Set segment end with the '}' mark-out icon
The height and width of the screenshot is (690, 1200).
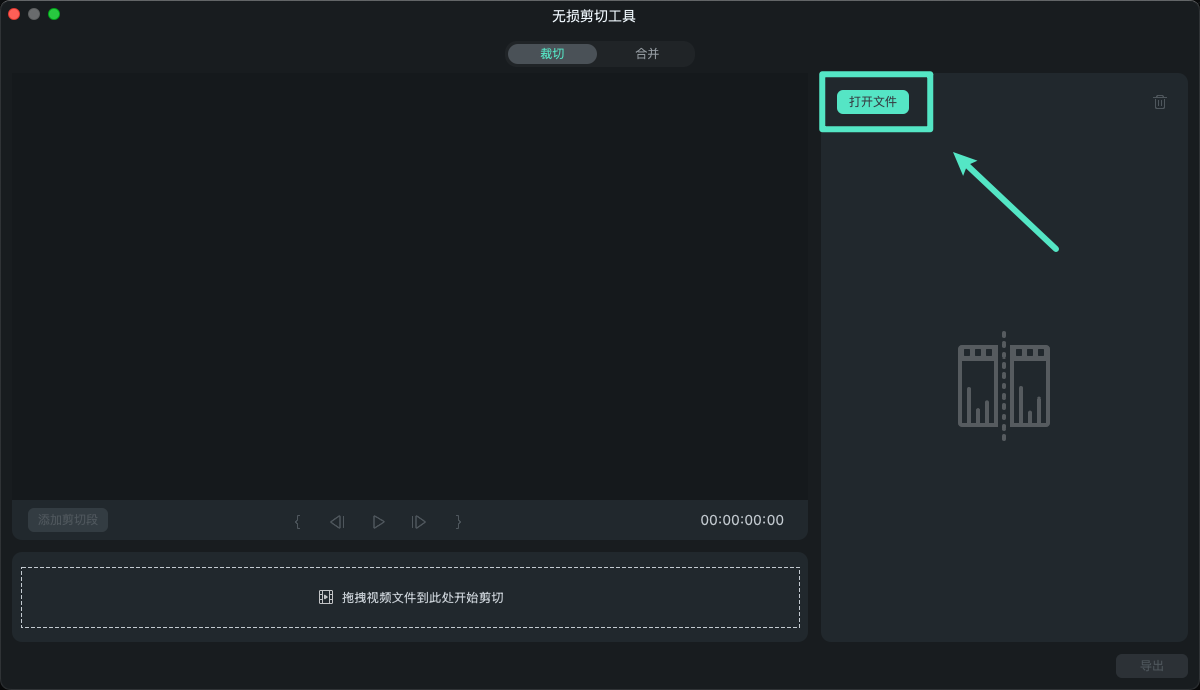click(458, 521)
